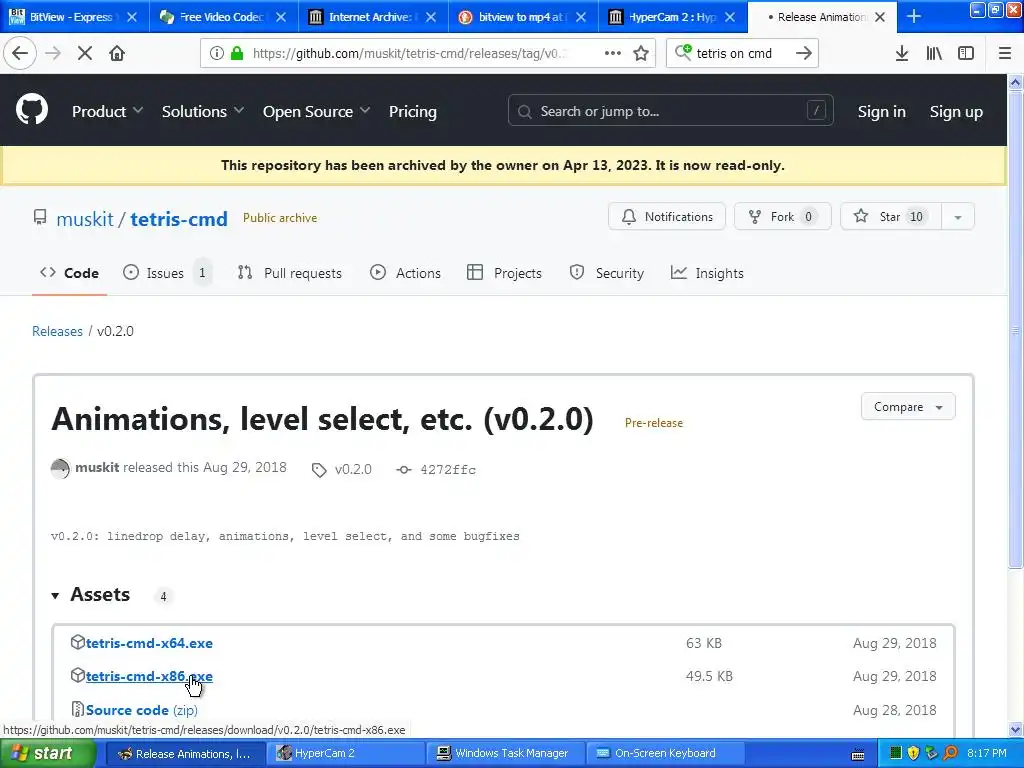Screen dimensions: 1024x768
Task: Download tetris-cmd-x64.exe
Action: click(149, 643)
